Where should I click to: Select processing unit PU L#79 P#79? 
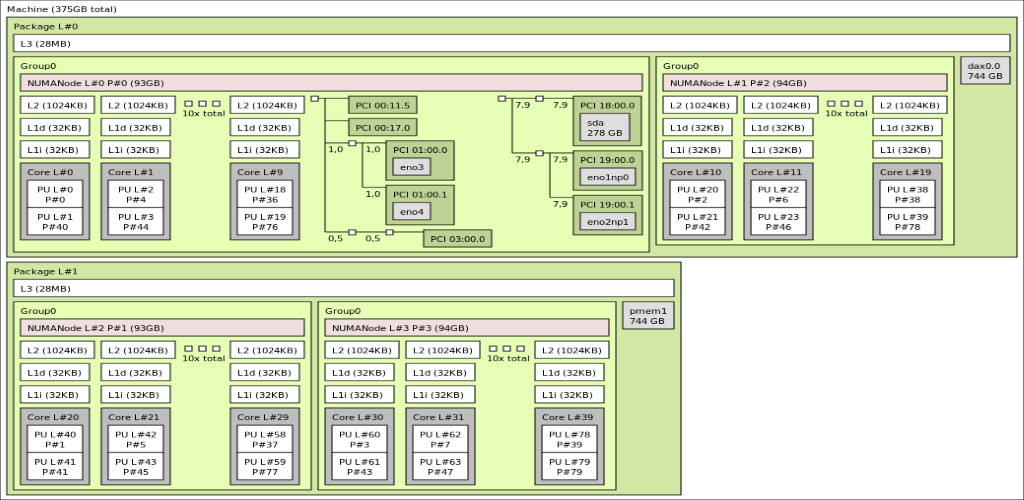(x=569, y=466)
